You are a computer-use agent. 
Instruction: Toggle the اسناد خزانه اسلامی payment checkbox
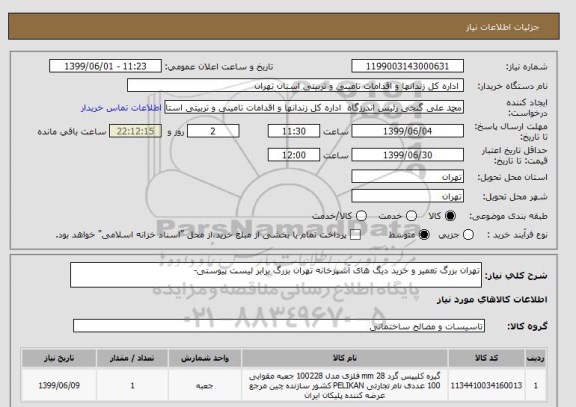click(355, 235)
